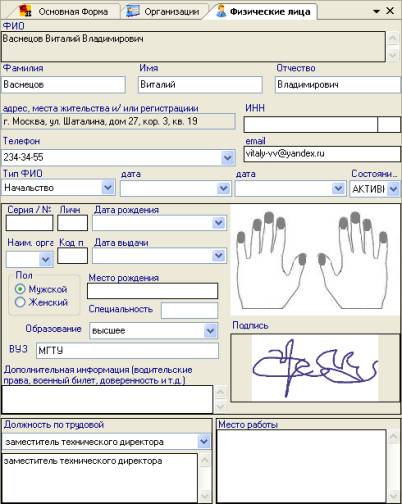Screen dimensions: 402x504
Task: Click the Основная Форма tab icon
Action: pyautogui.click(x=25, y=11)
